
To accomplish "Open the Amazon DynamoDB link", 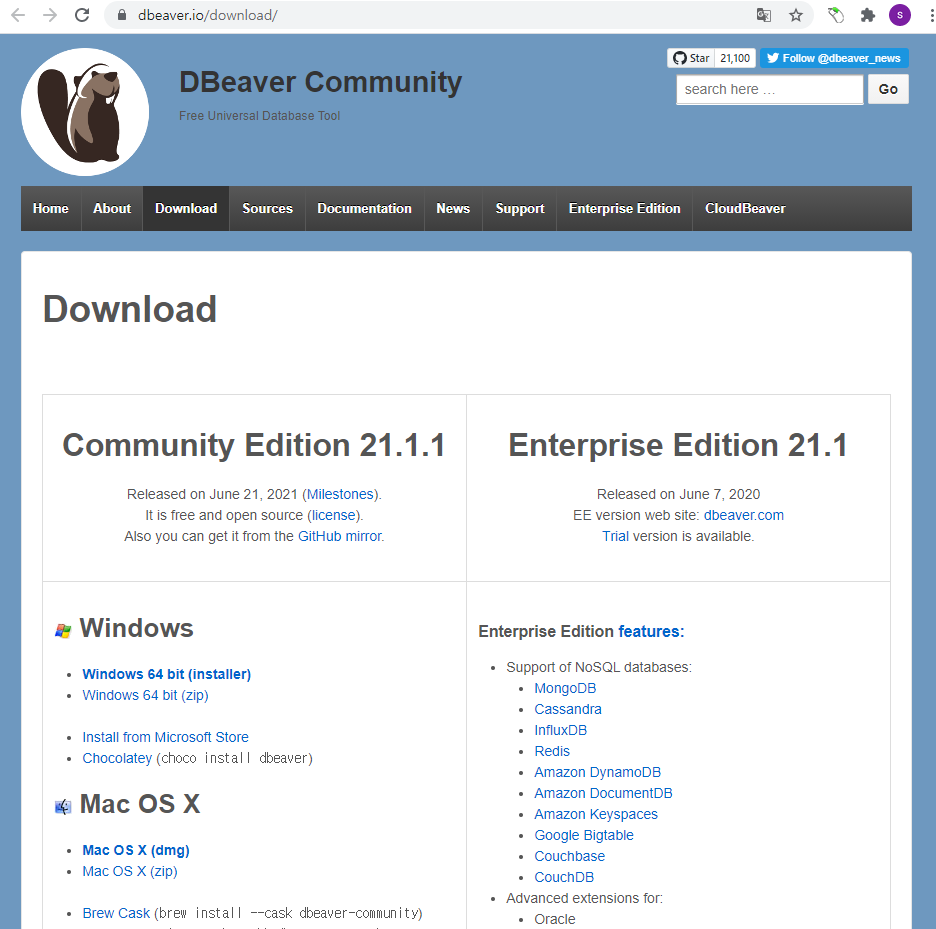I will click(x=598, y=772).
